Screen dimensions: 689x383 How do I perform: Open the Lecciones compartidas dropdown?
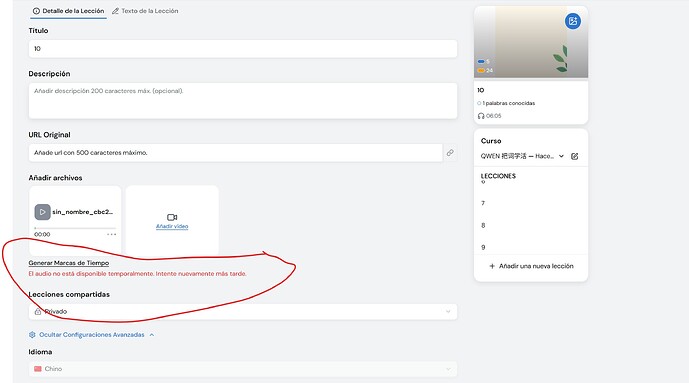(x=243, y=312)
